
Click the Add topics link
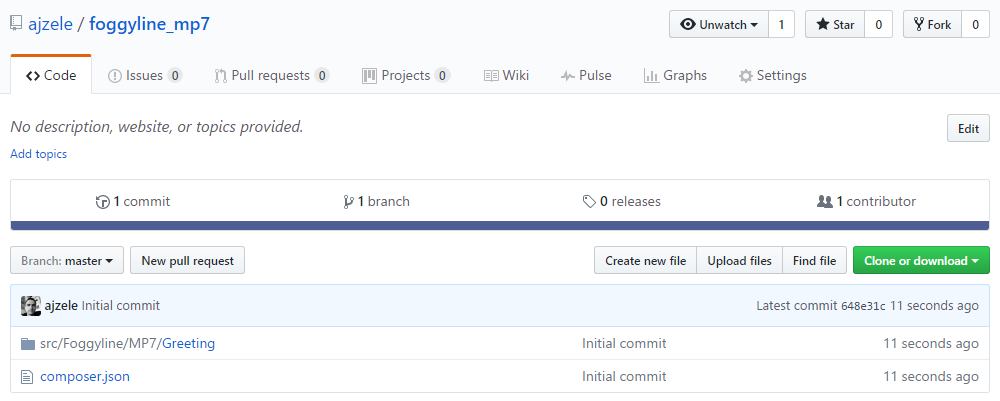(x=38, y=154)
